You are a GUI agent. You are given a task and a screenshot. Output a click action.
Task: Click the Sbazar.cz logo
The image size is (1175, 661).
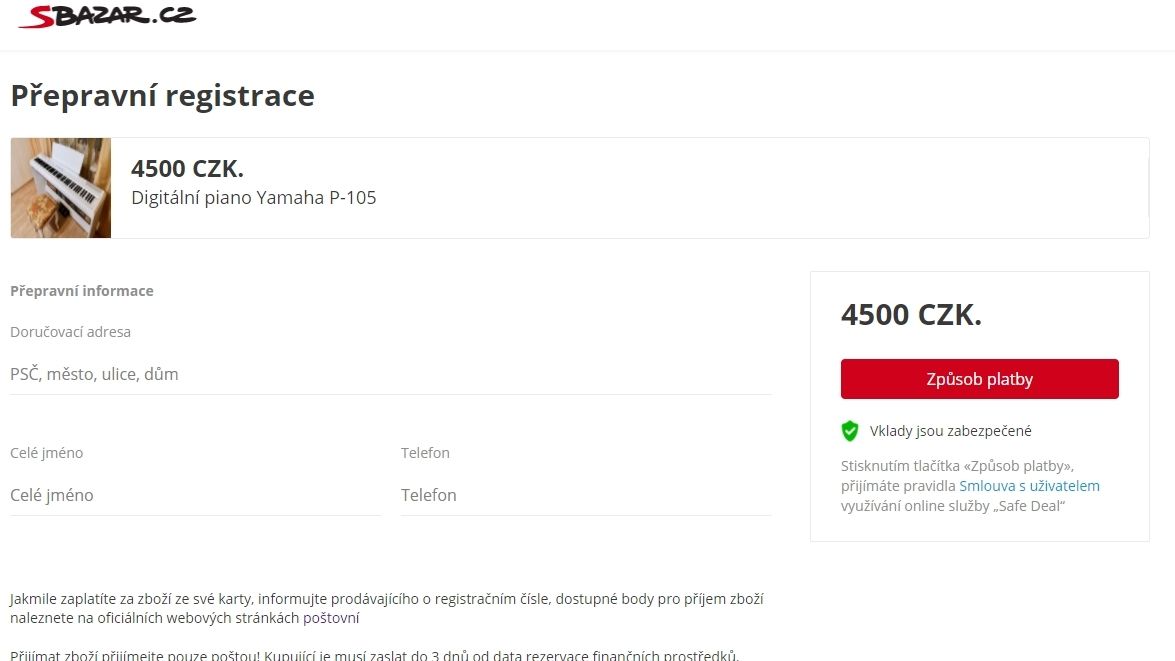[107, 16]
